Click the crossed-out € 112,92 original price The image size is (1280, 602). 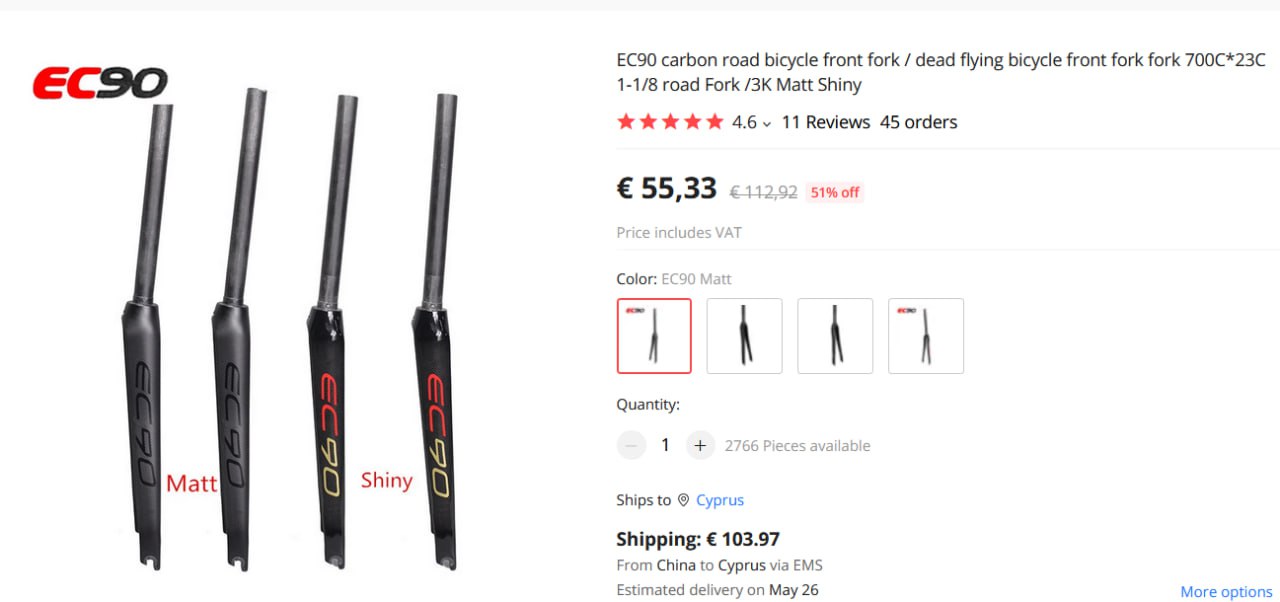[x=763, y=192]
